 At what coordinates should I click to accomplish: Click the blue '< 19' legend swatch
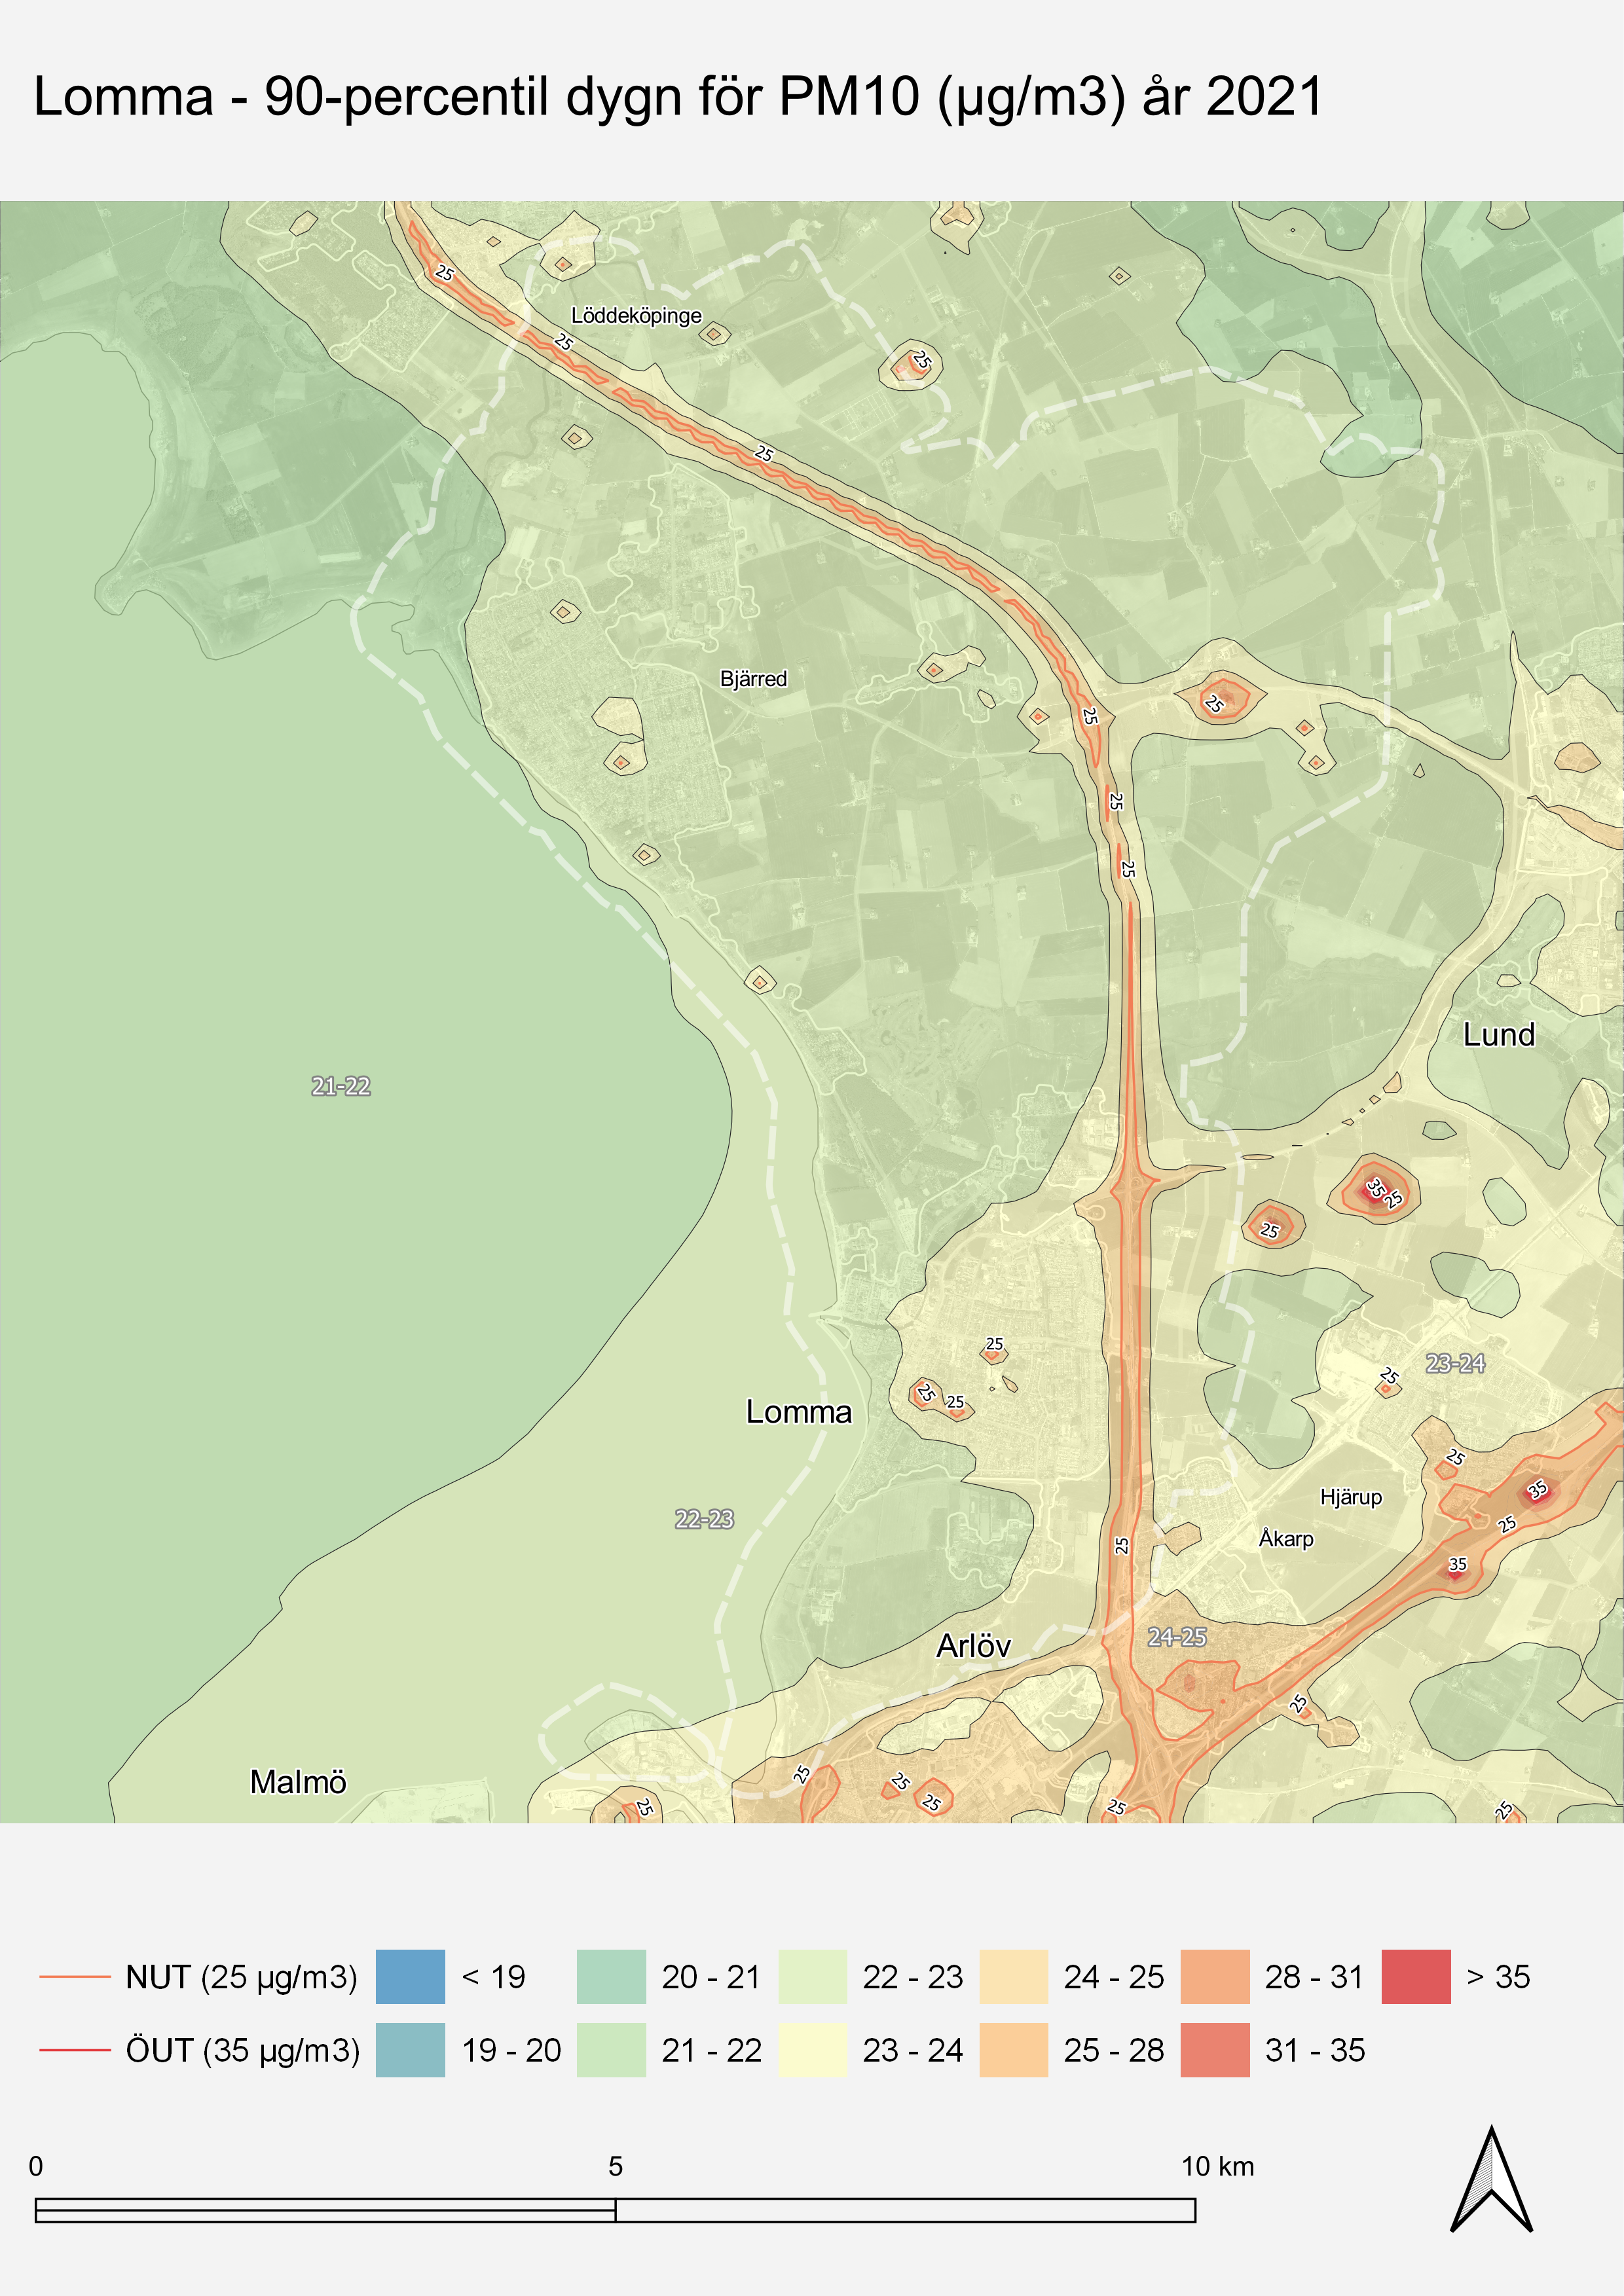410,1976
